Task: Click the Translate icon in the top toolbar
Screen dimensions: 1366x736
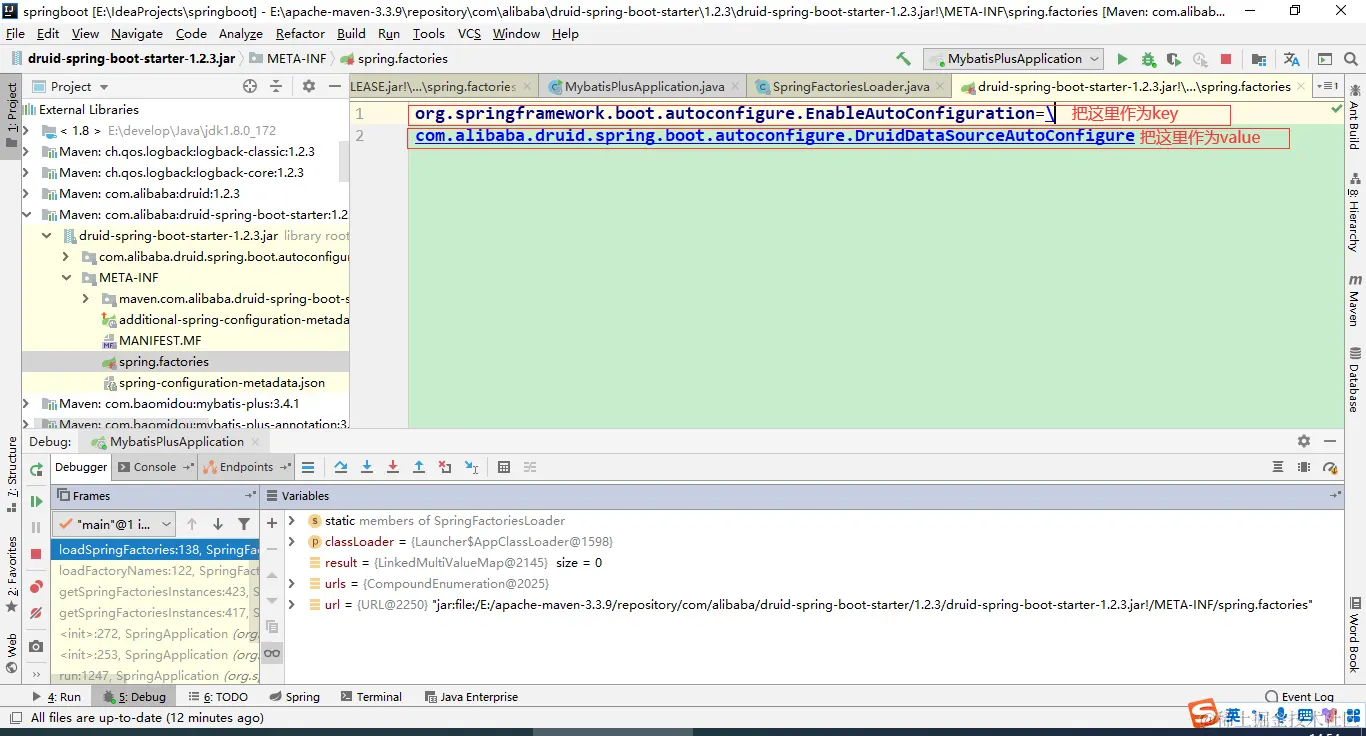Action: pos(1292,59)
